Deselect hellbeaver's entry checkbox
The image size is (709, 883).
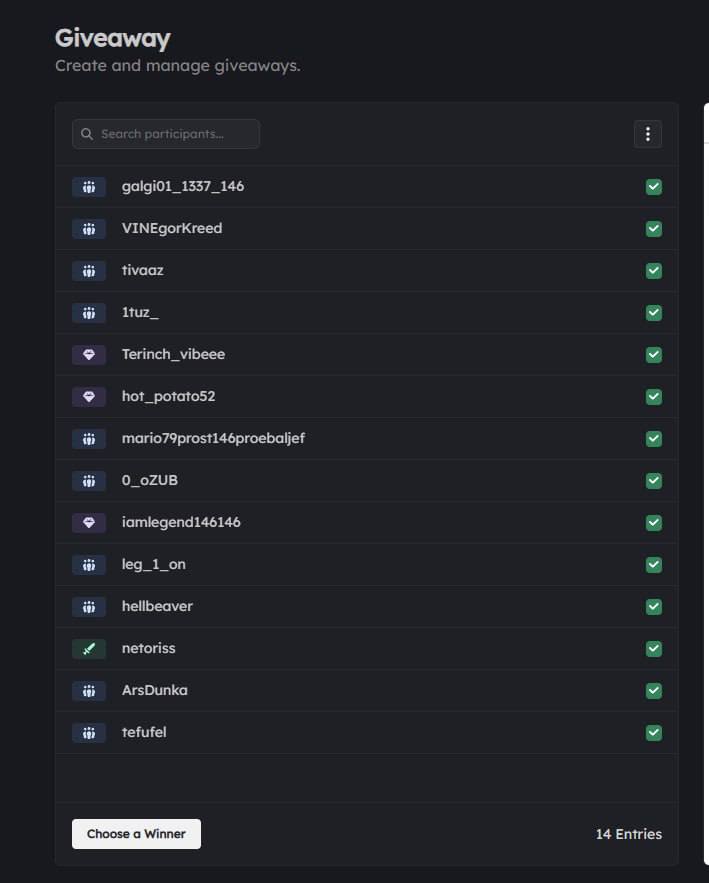coord(654,606)
